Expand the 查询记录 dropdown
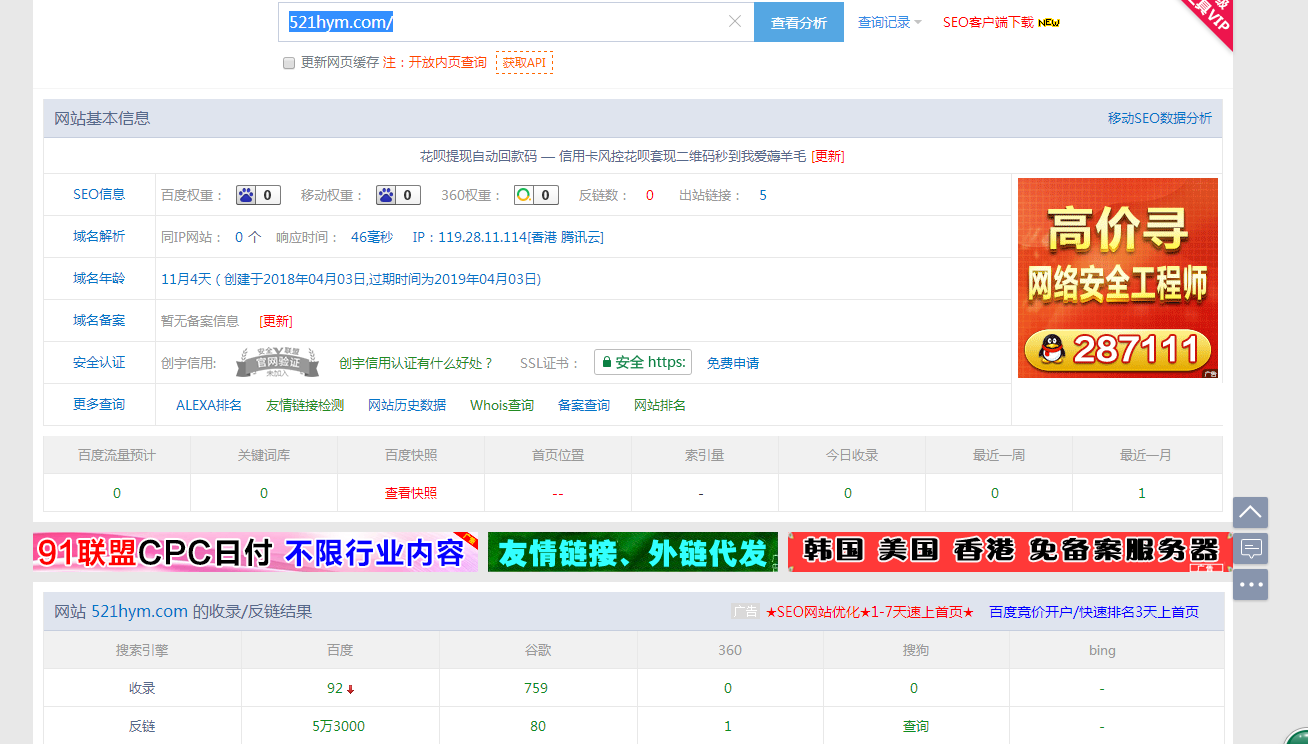Screen dimensions: 1308x744 (x=889, y=22)
